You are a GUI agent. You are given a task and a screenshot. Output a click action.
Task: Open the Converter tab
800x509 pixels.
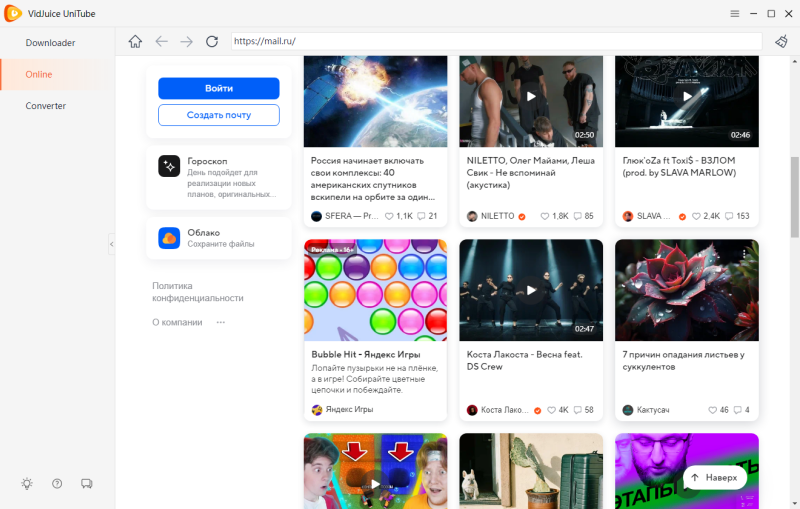[x=46, y=106]
